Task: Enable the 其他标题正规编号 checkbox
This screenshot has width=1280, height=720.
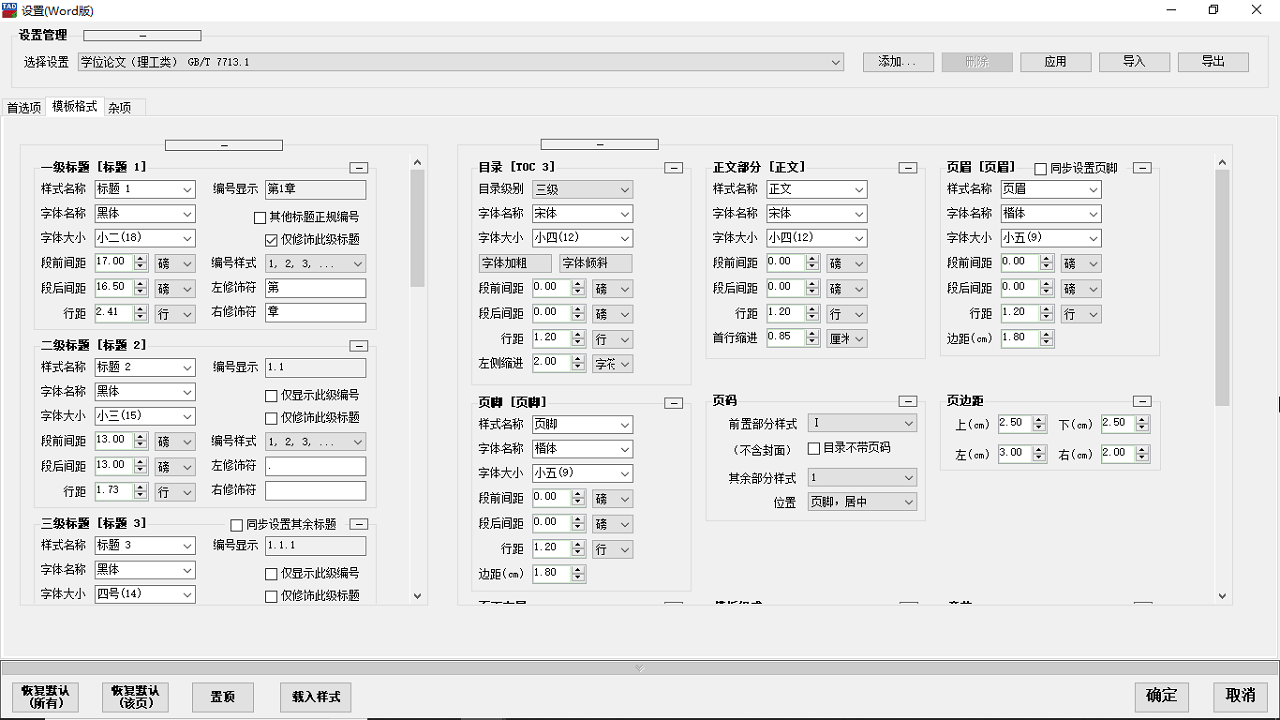Action: (x=258, y=217)
